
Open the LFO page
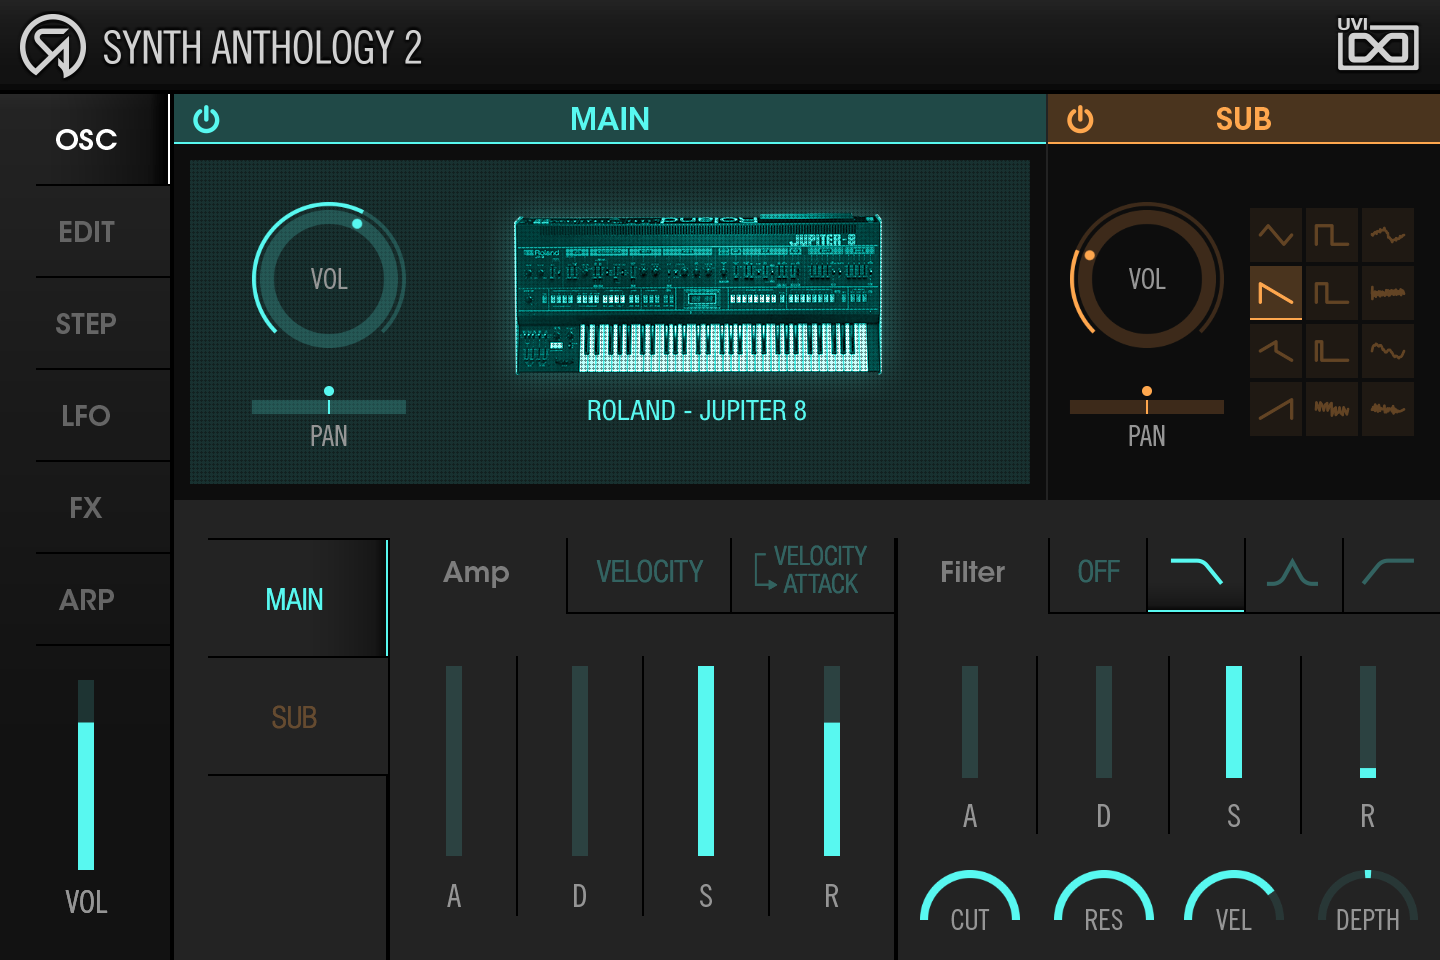tap(86, 416)
